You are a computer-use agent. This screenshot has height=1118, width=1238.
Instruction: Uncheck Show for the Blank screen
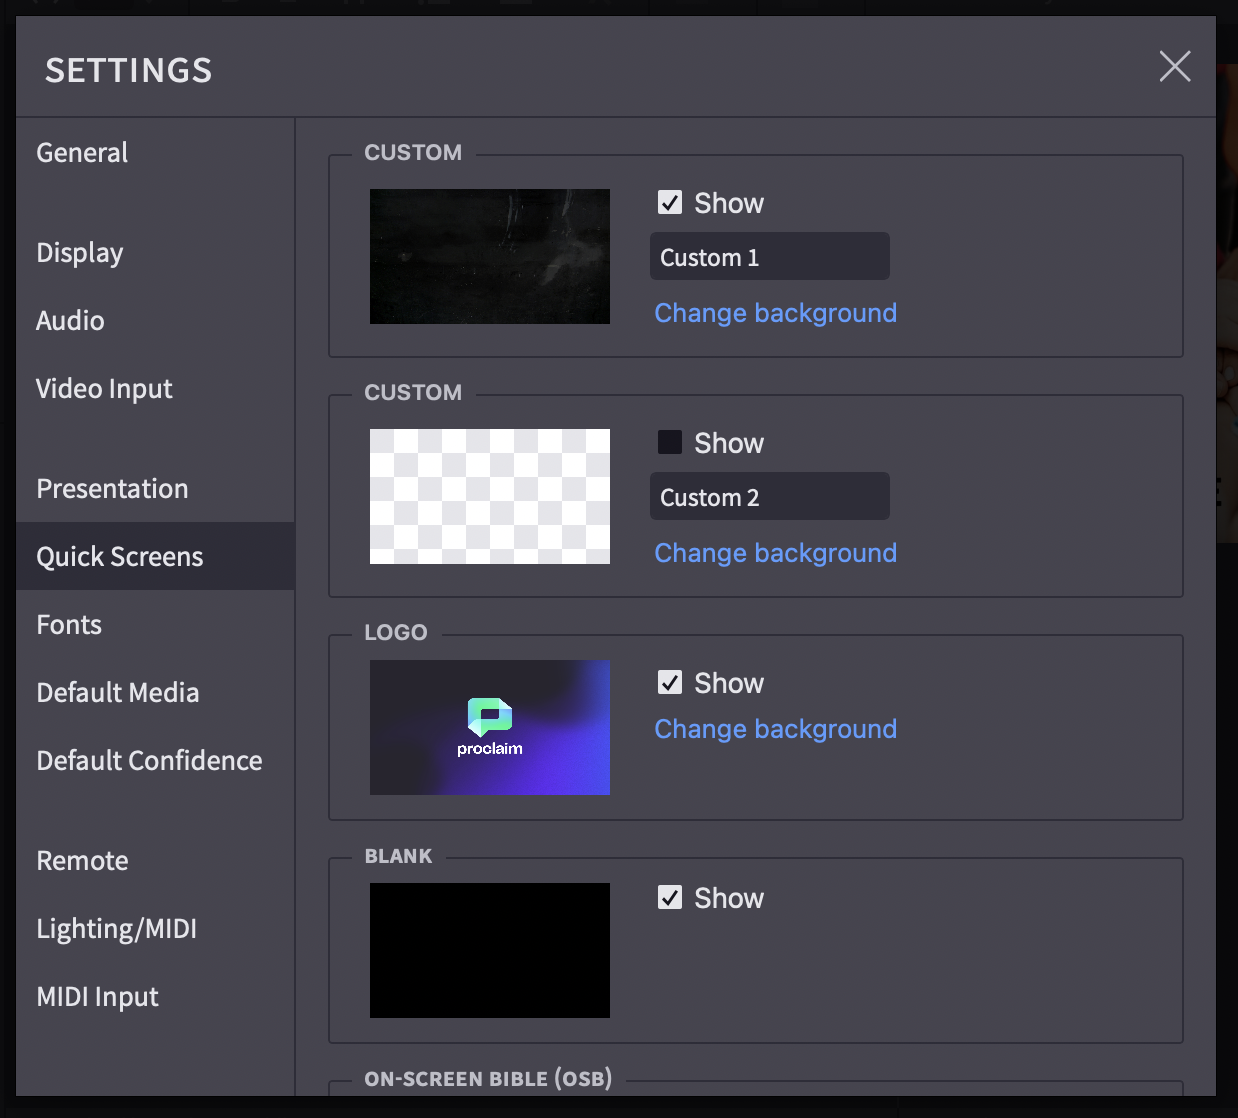[670, 897]
